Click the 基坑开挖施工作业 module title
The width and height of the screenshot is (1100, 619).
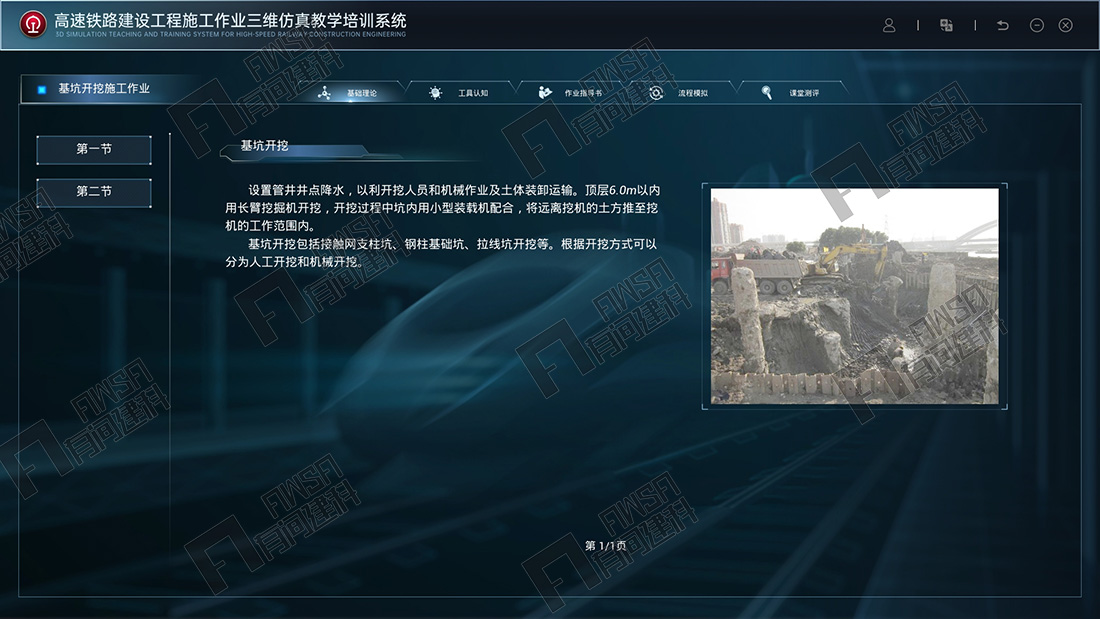point(104,88)
